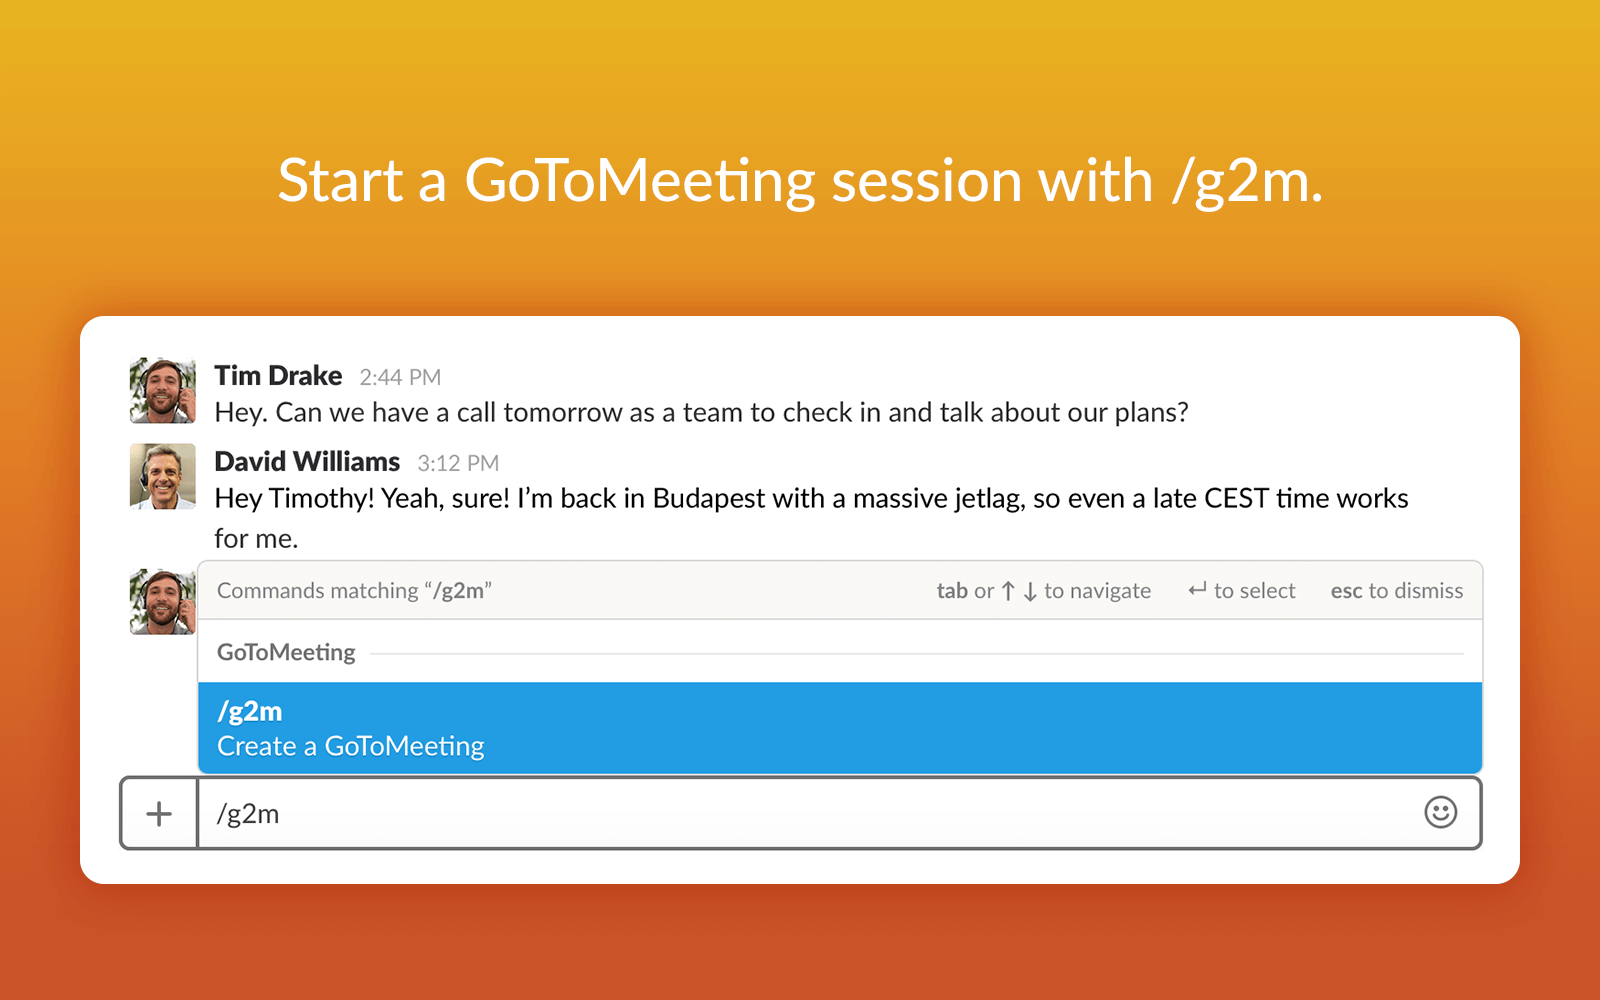Click David Williams' Budapest jetlag message text

811,518
